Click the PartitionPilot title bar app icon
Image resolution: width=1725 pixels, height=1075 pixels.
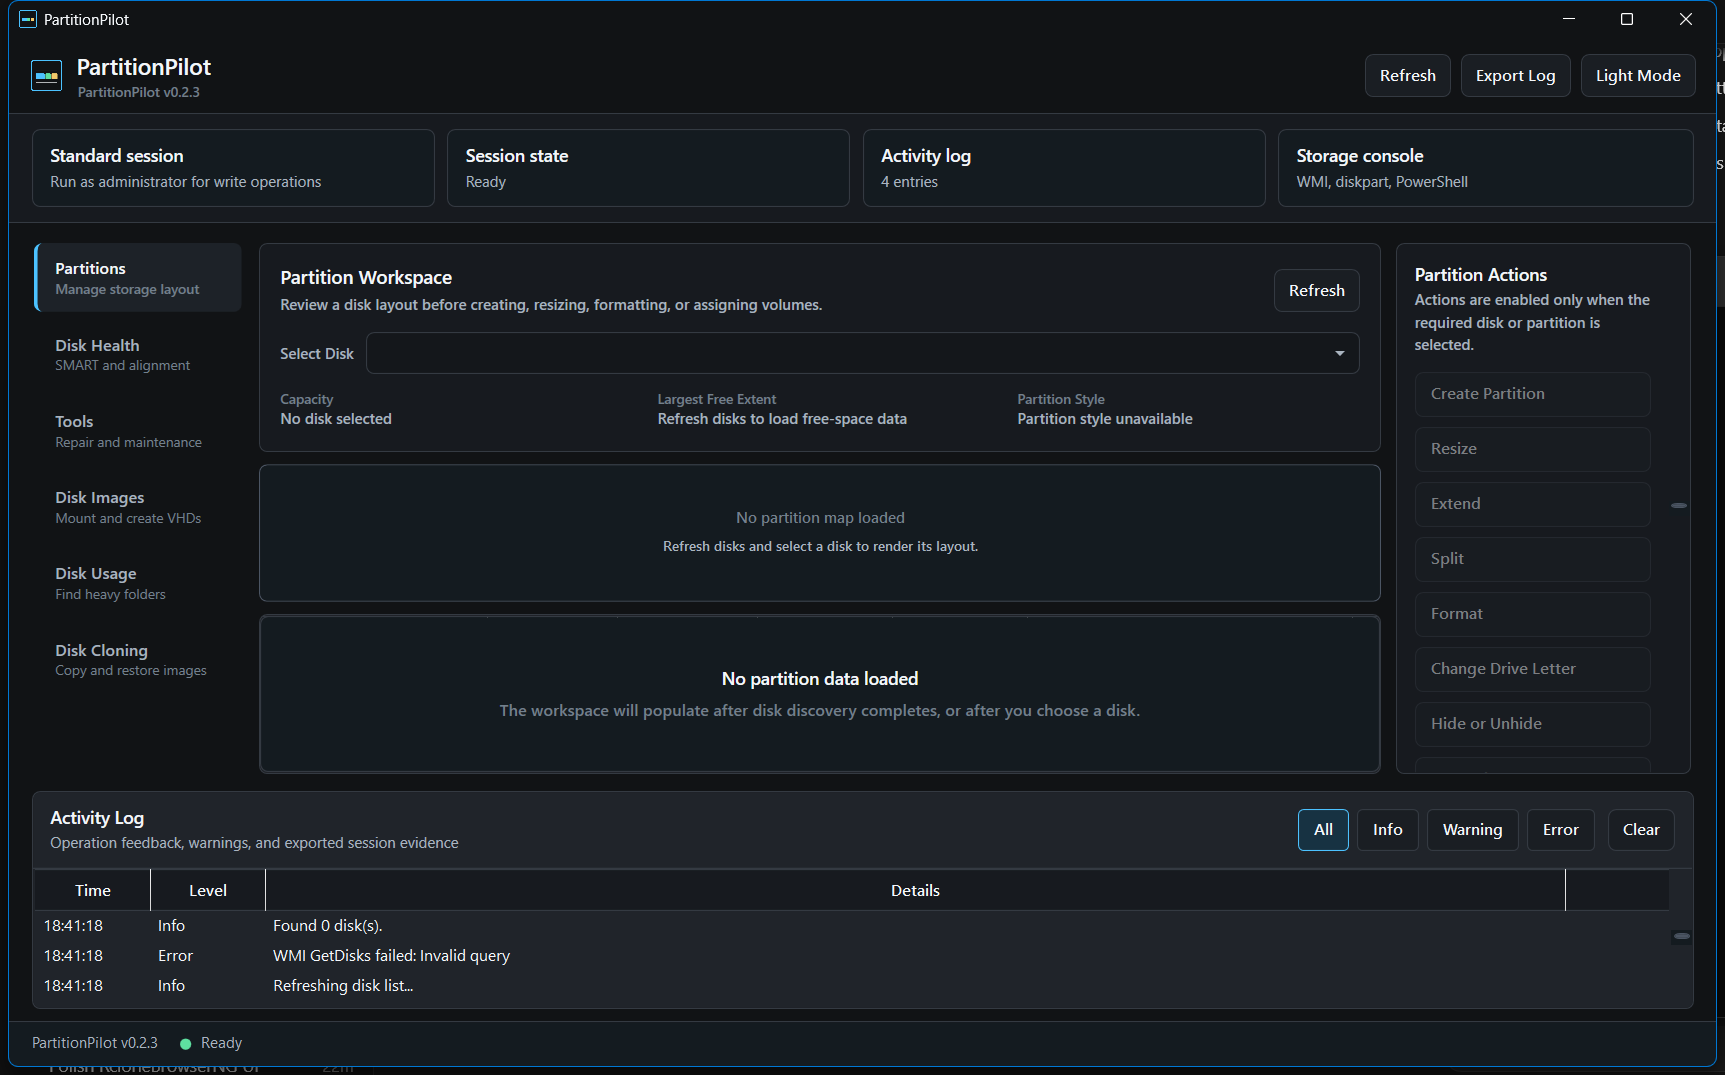(x=28, y=19)
